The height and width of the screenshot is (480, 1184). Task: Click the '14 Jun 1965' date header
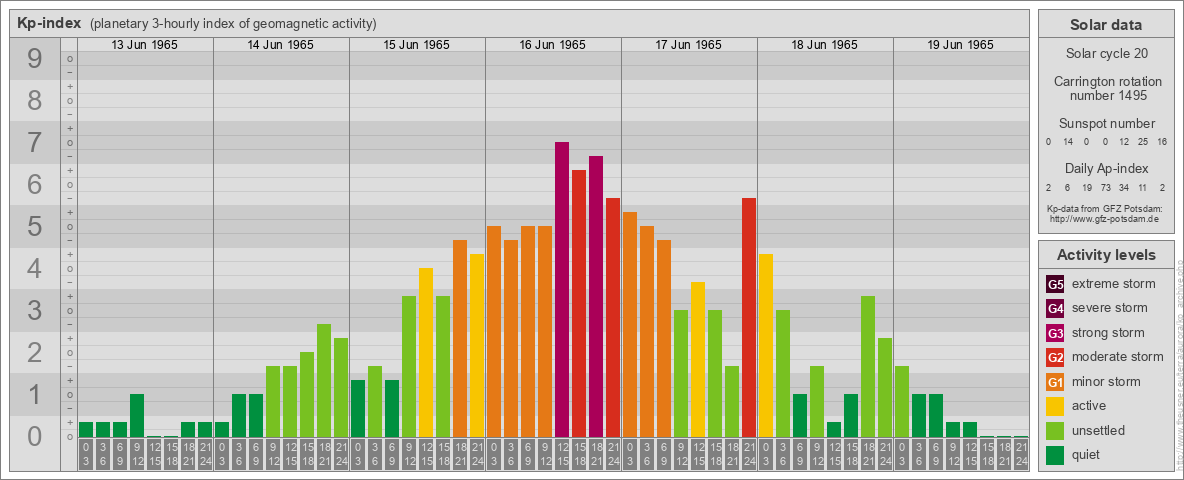coord(281,45)
